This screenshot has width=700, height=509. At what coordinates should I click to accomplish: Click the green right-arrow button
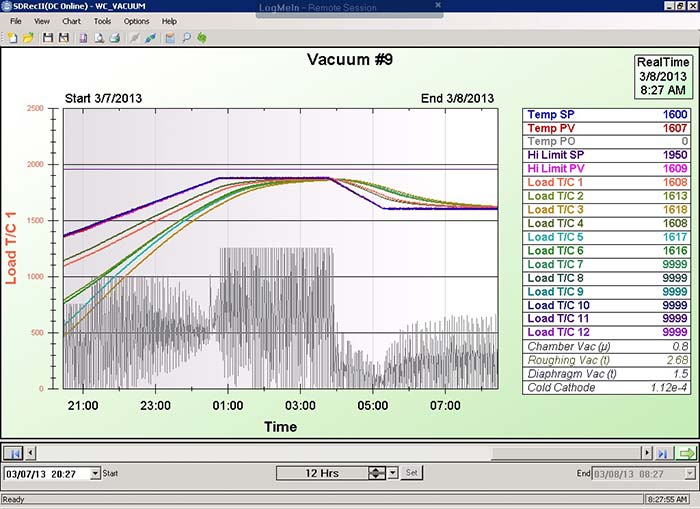click(x=686, y=454)
